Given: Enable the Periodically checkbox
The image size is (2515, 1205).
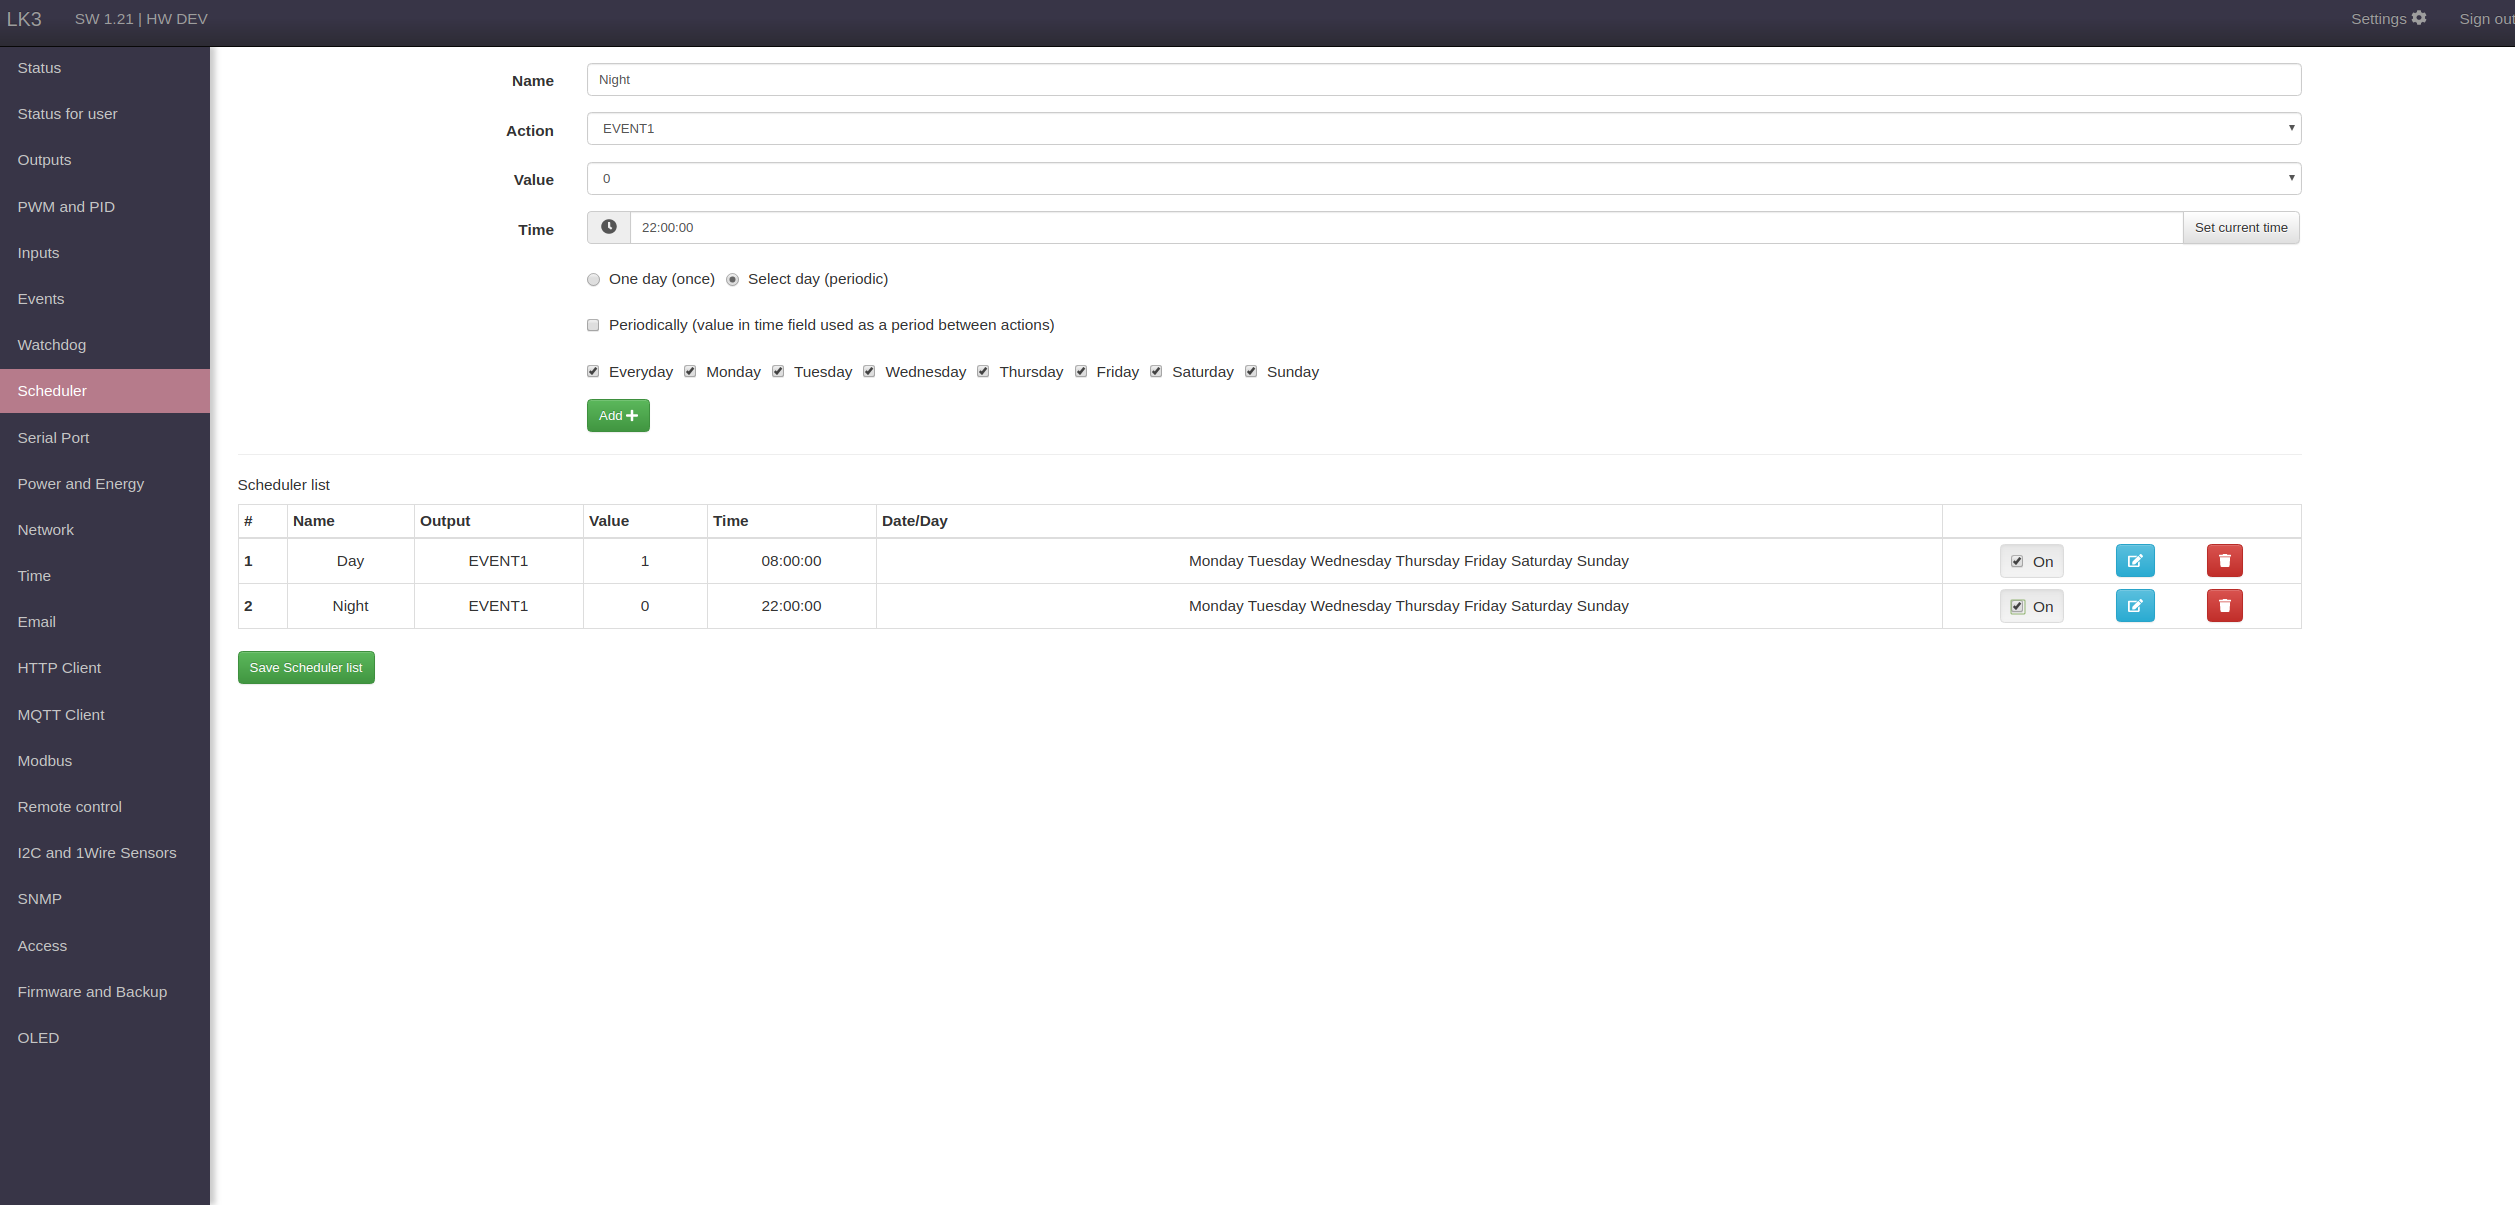Looking at the screenshot, I should coord(593,325).
